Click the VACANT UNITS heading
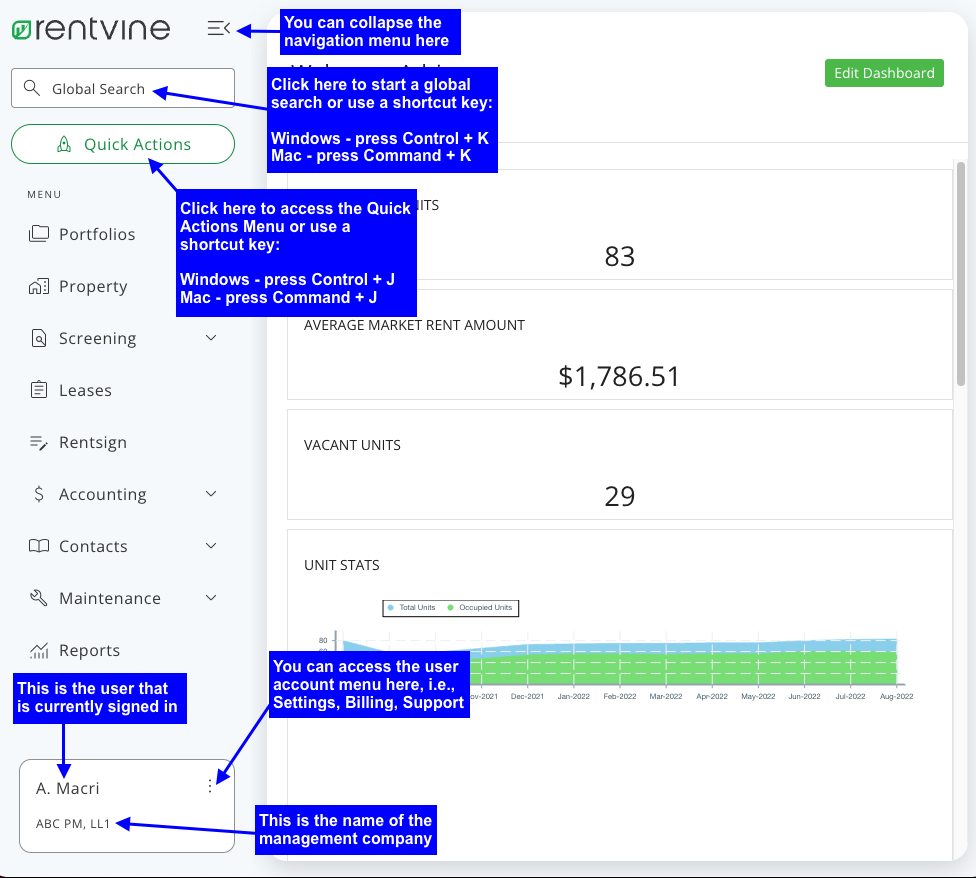 352,446
